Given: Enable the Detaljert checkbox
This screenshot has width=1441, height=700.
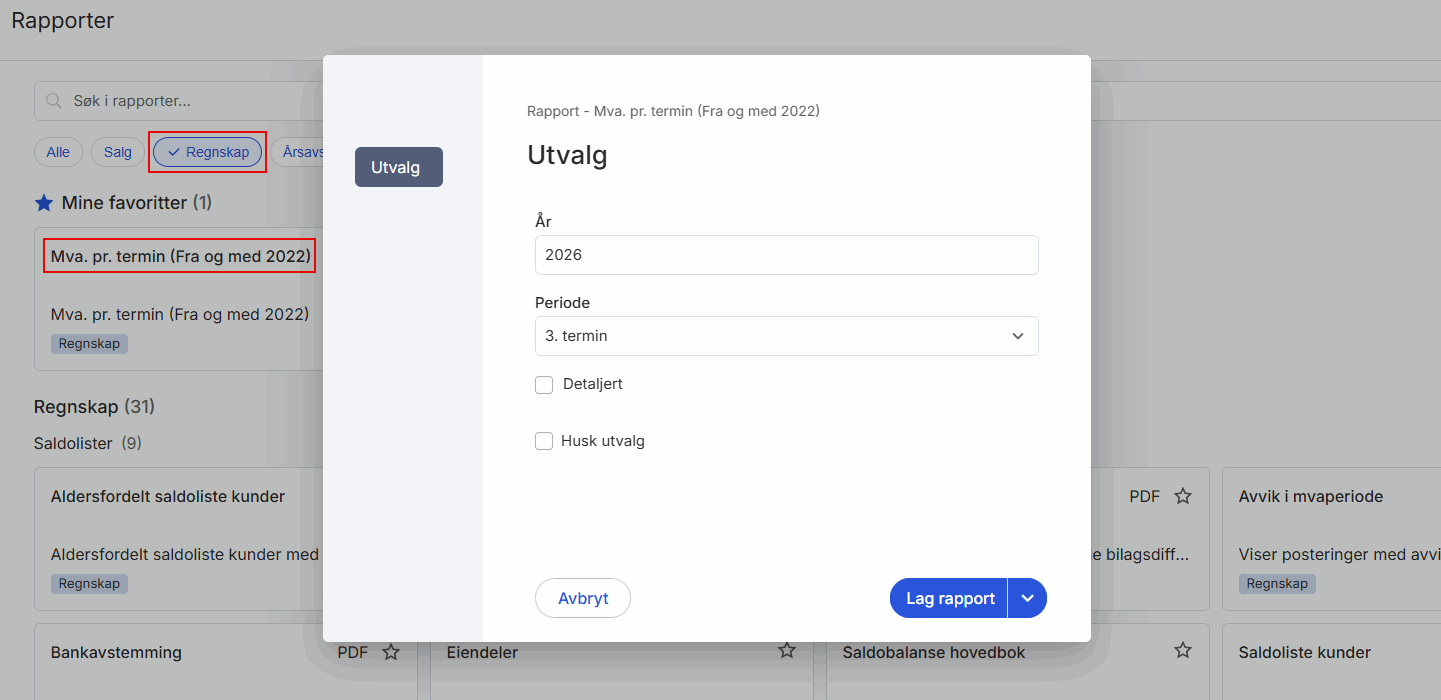Looking at the screenshot, I should coord(544,384).
